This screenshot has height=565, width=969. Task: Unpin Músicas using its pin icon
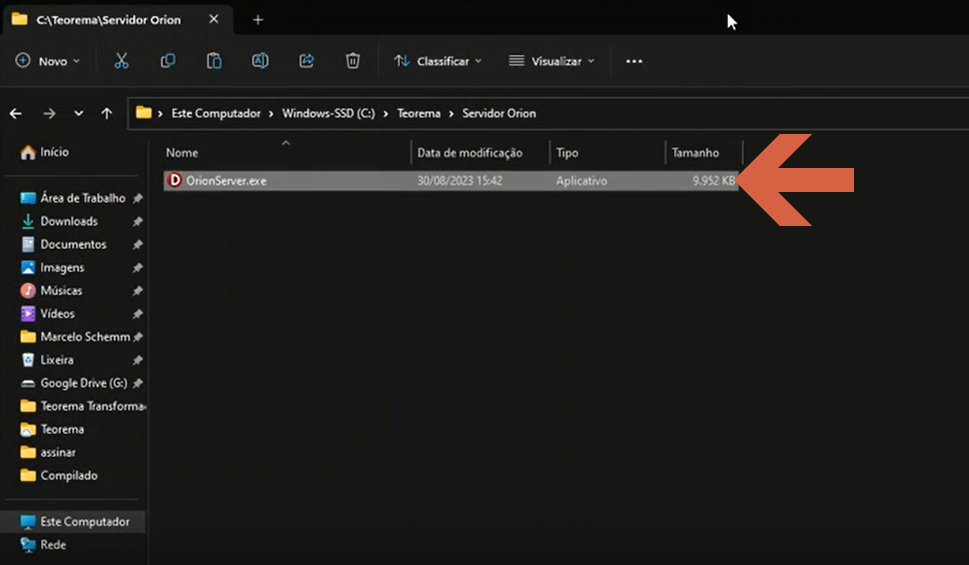(x=137, y=291)
